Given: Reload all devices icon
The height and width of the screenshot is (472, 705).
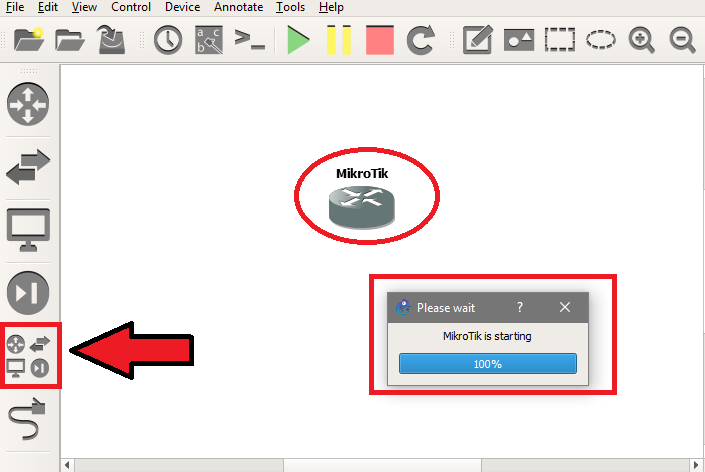Looking at the screenshot, I should click(x=421, y=40).
